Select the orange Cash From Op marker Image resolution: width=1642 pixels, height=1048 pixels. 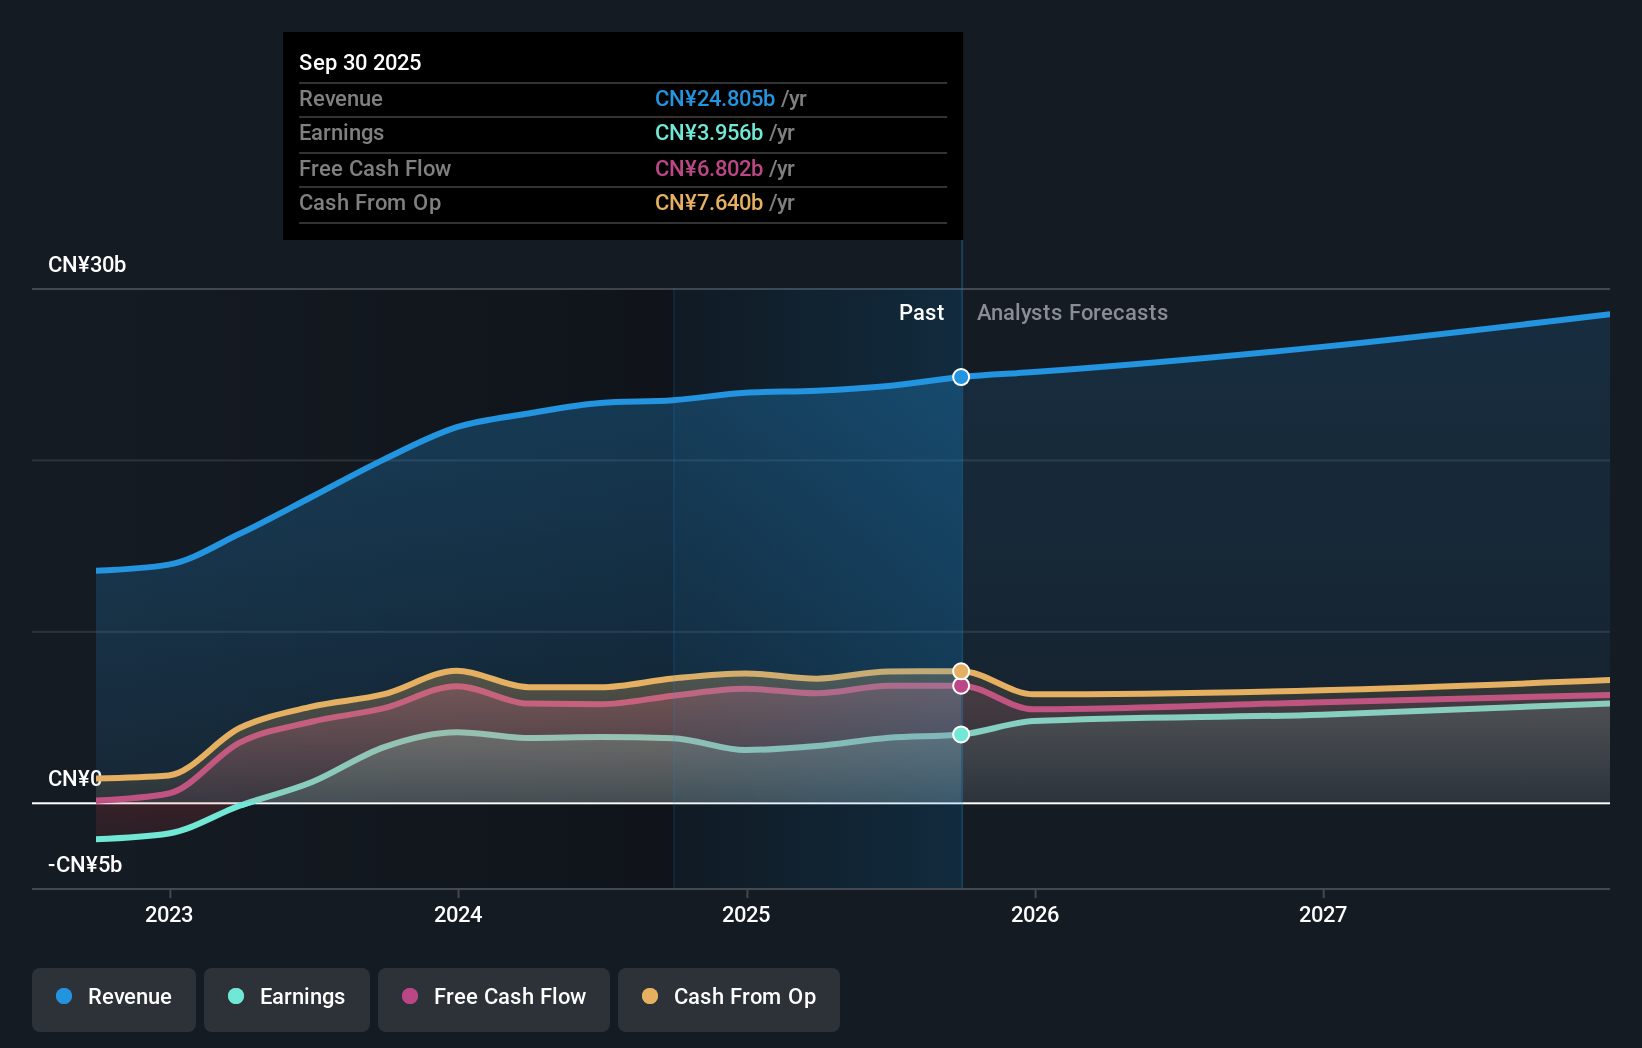[961, 670]
